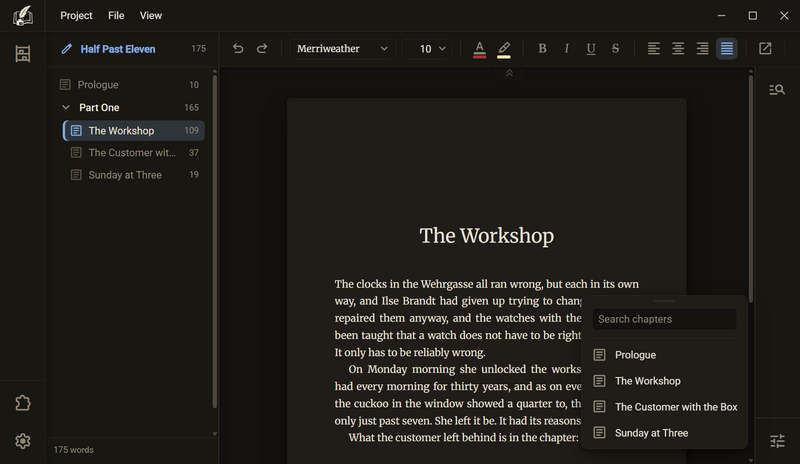Choose The Workshop in the chapter popup
This screenshot has width=800, height=464.
(664, 381)
